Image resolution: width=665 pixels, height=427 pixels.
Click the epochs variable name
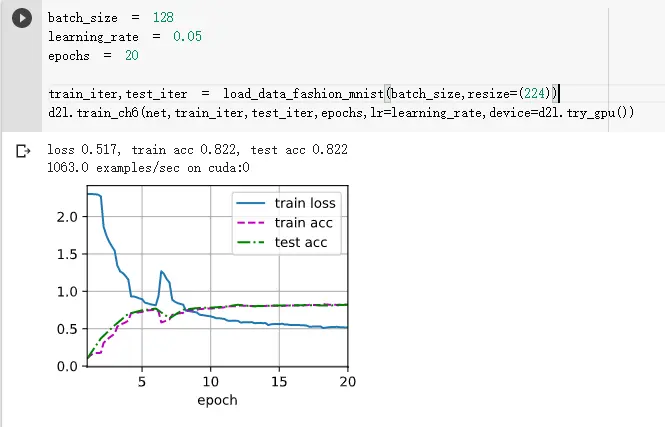69,56
